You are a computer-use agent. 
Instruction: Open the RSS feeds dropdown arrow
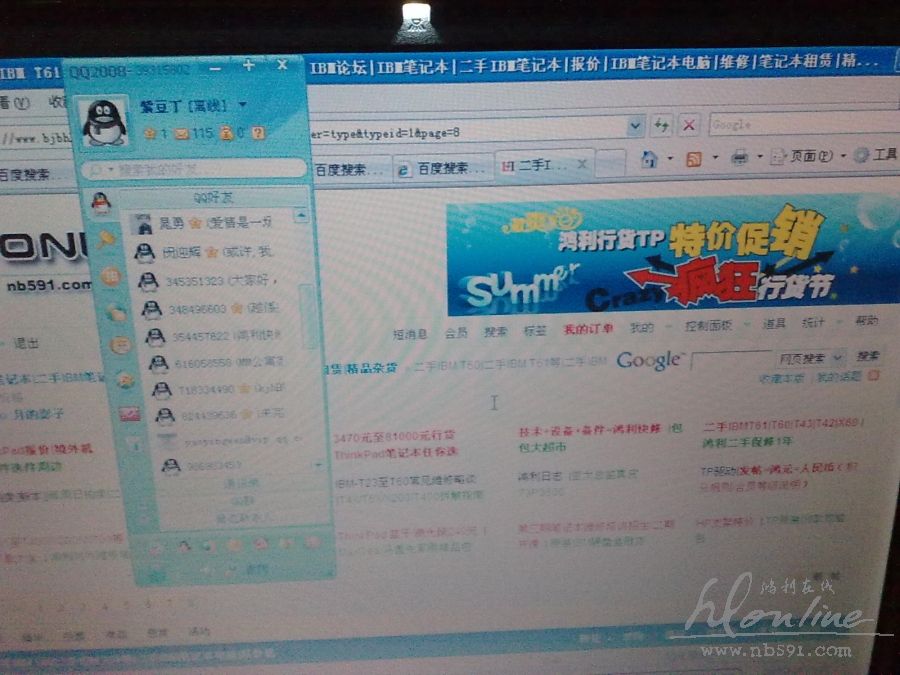point(715,157)
